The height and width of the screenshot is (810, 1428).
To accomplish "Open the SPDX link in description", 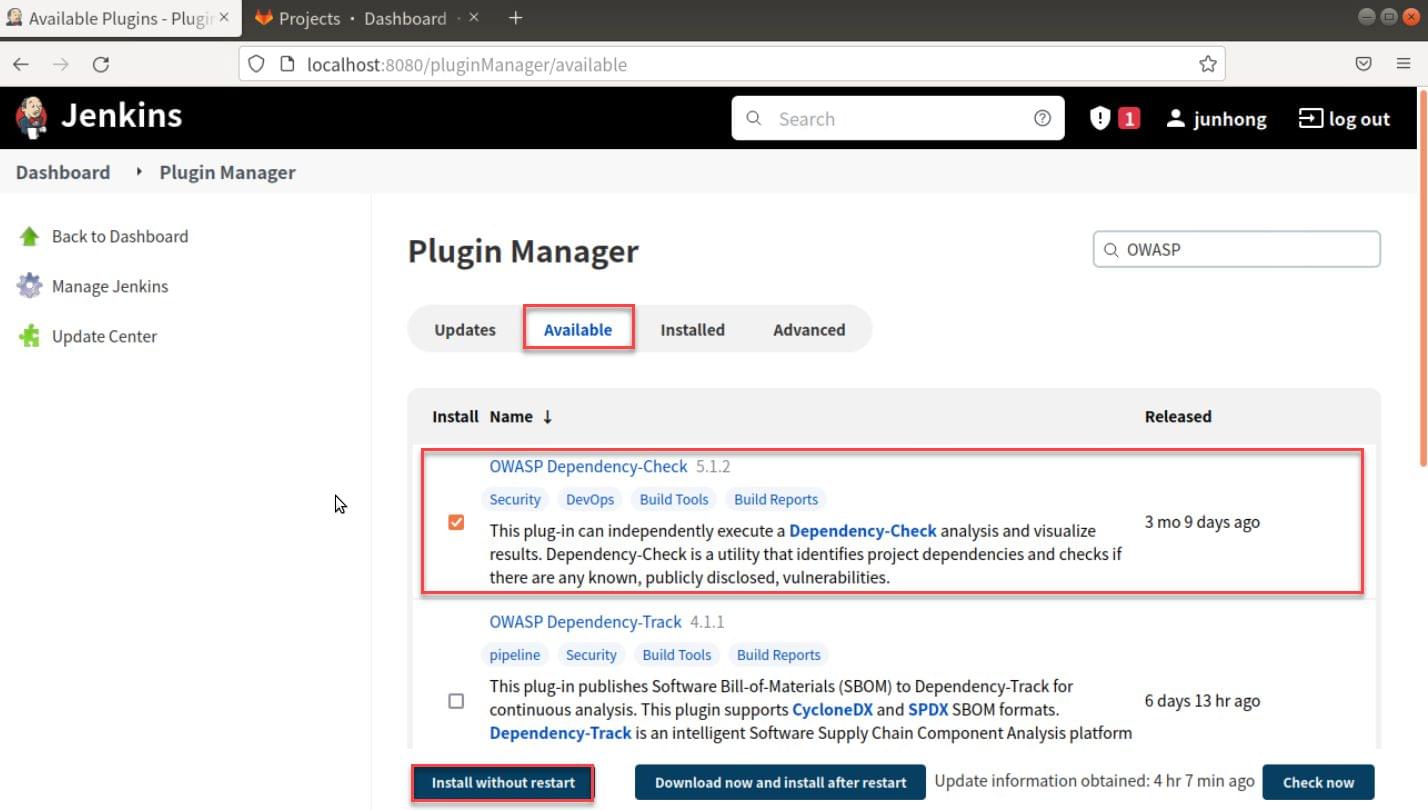I will point(928,710).
